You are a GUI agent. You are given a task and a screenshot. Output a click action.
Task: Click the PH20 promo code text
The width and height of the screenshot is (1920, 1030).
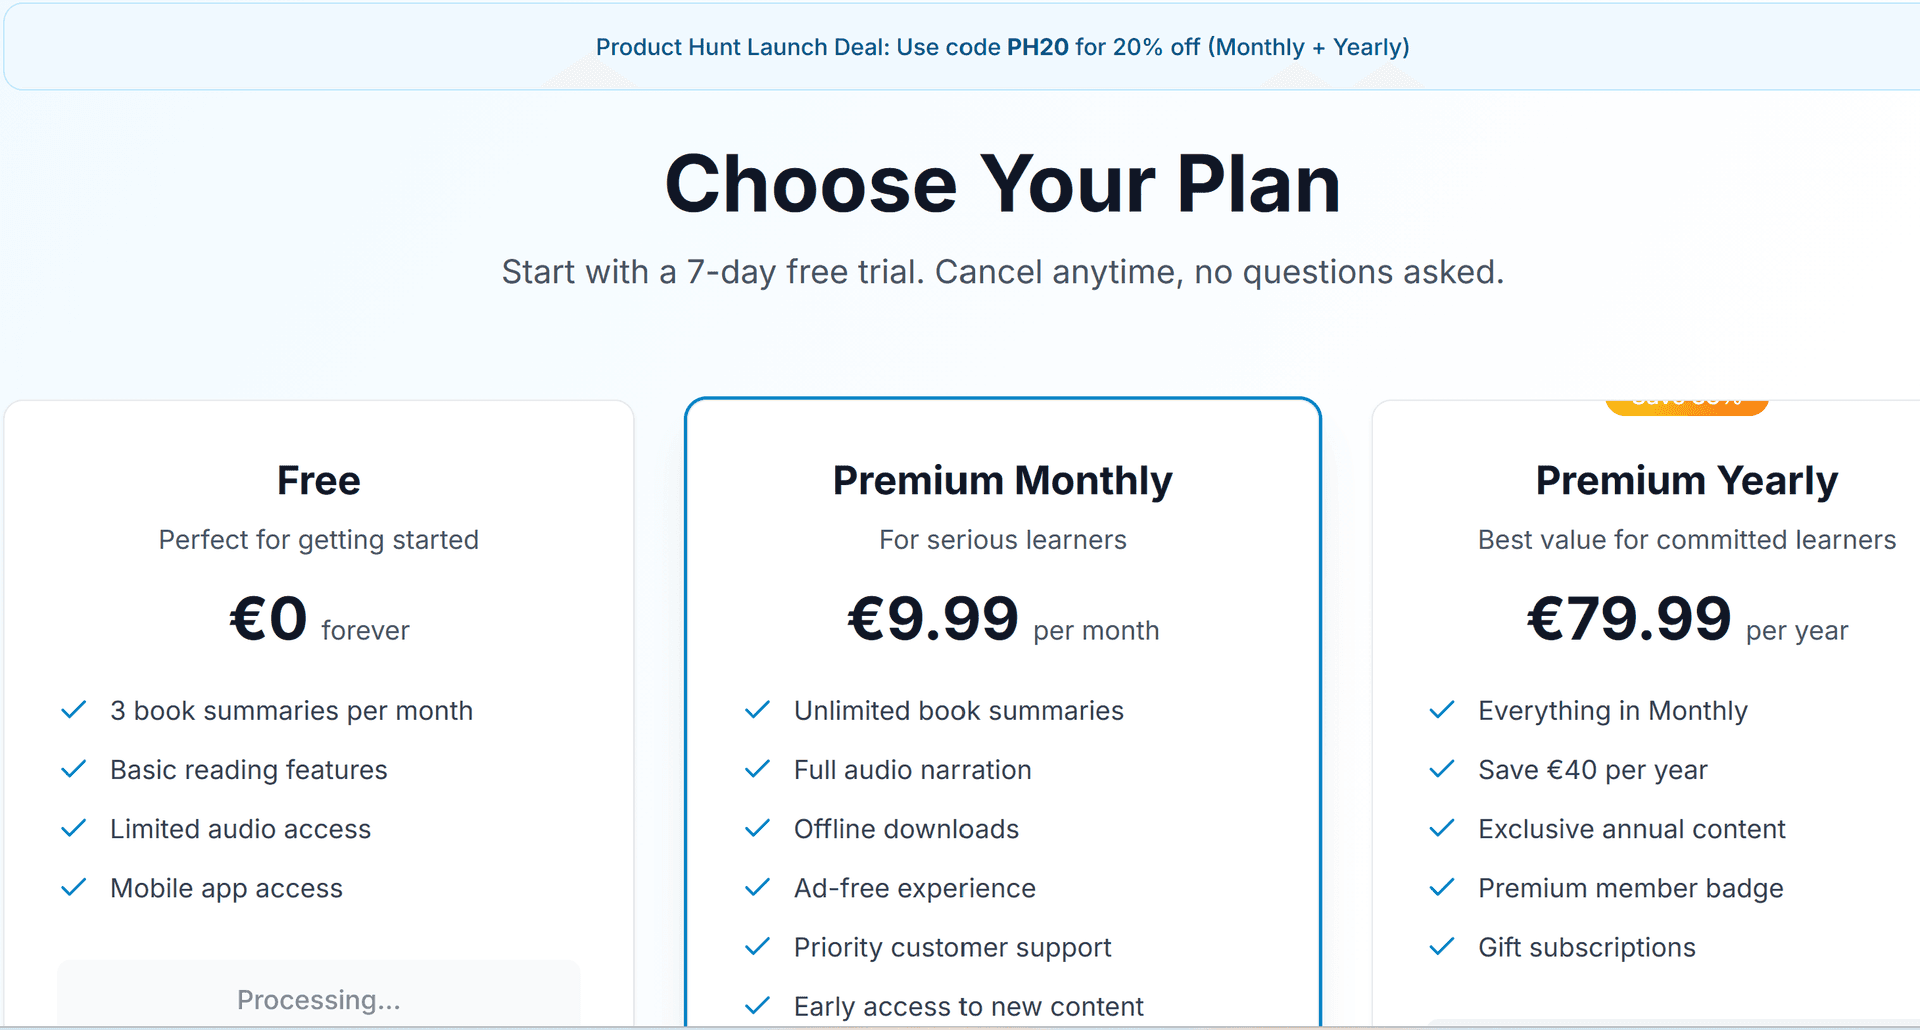click(x=1037, y=47)
